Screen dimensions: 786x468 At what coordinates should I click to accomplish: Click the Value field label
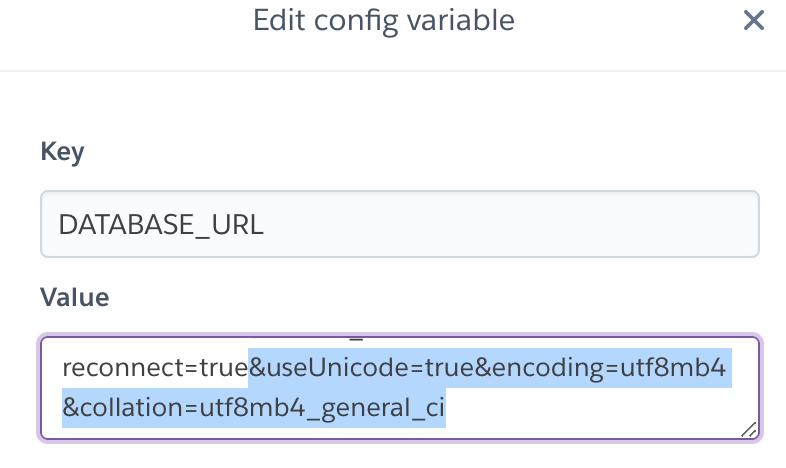pyautogui.click(x=74, y=297)
